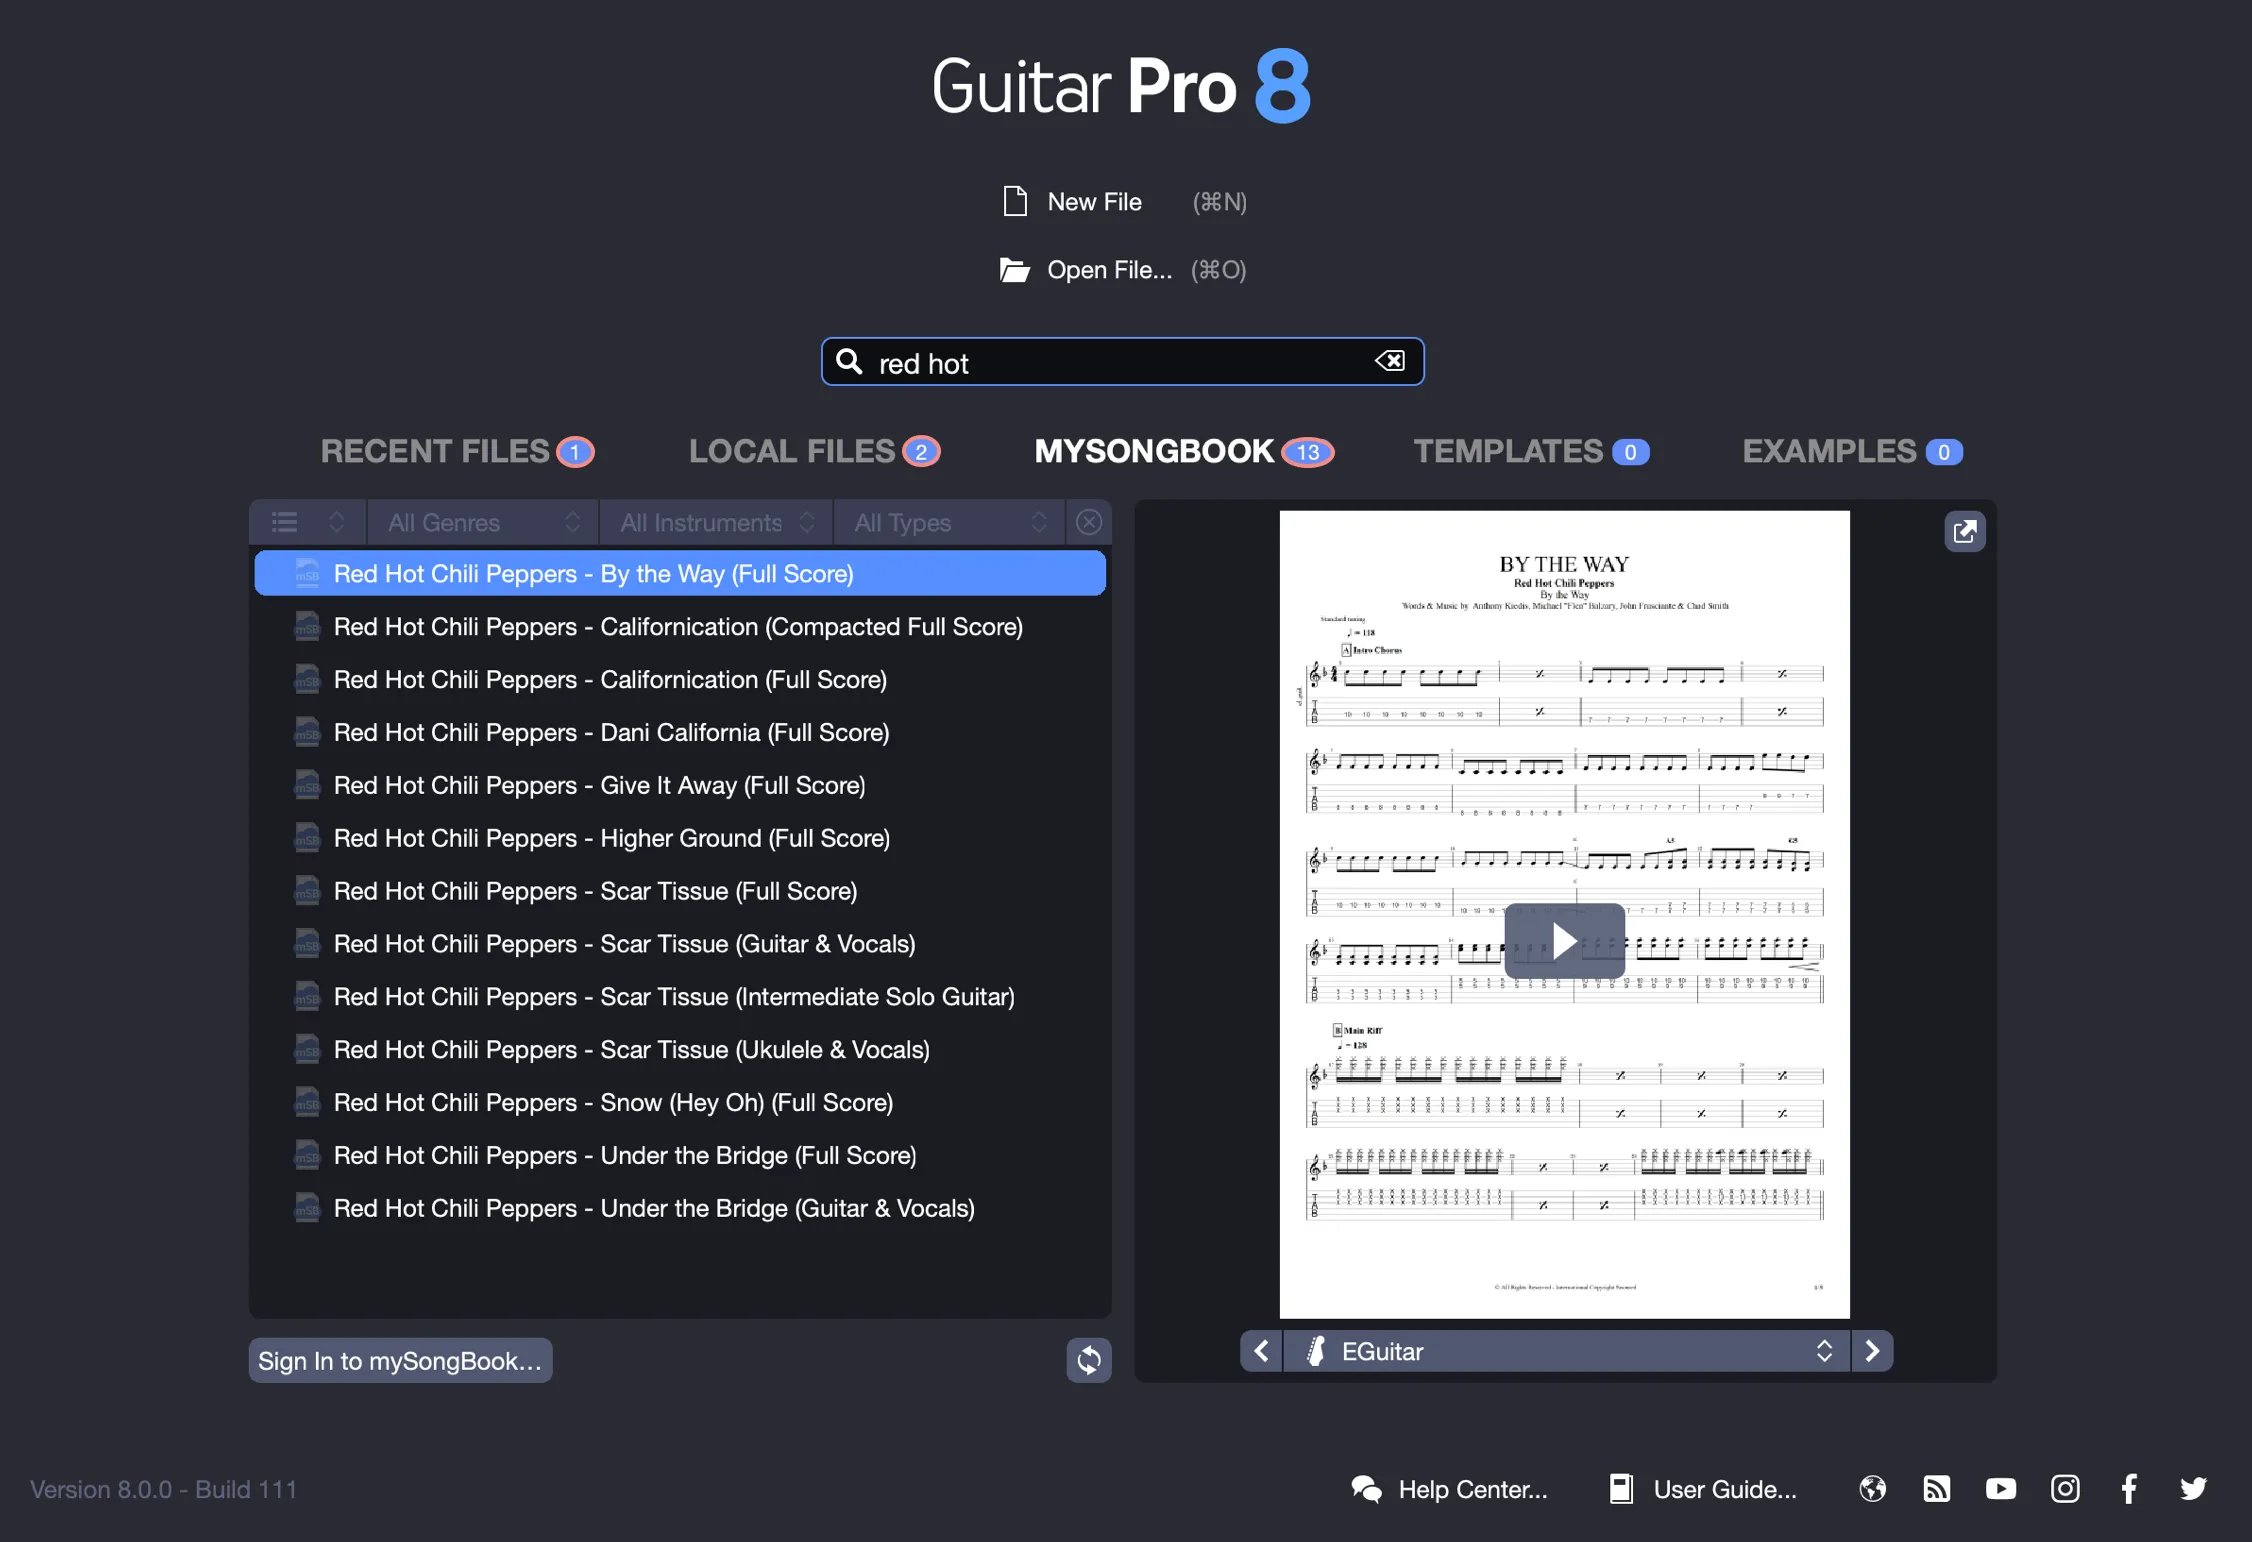Open the Facebook icon
This screenshot has height=1542, width=2252.
2129,1489
